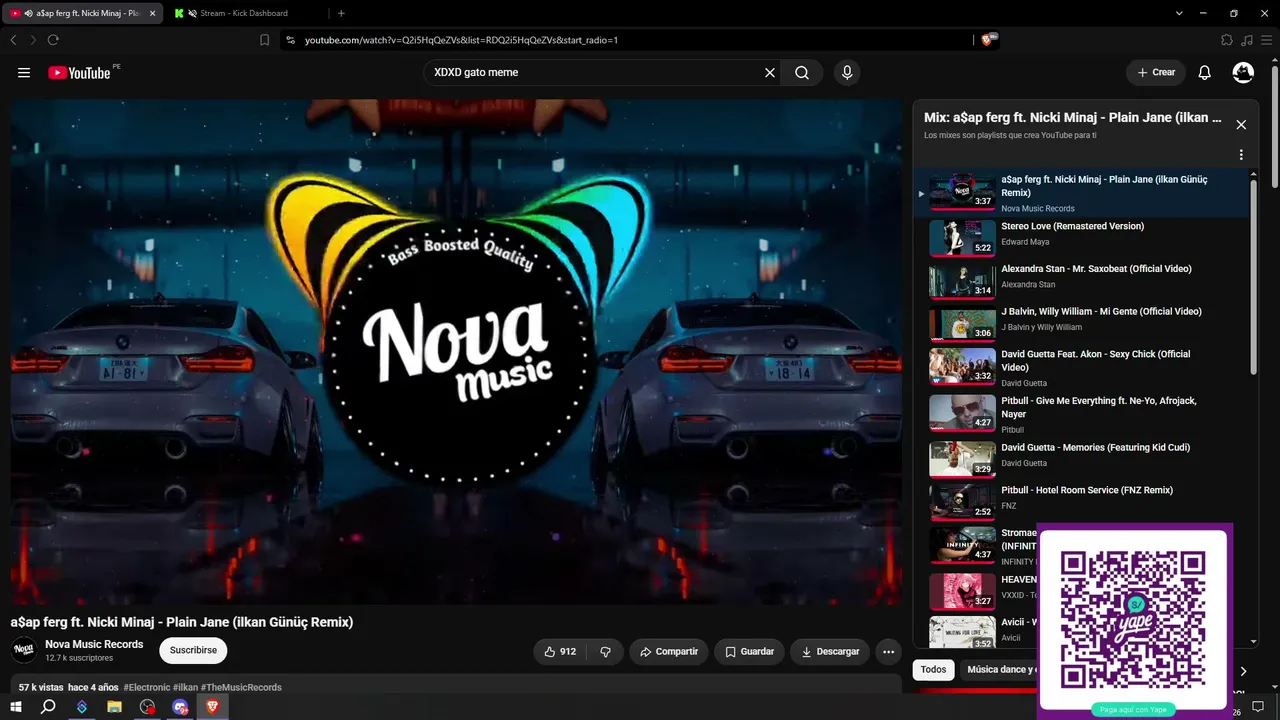Screen dimensions: 1280x720
Task: Close the Mix playlist panel
Action: tap(1241, 125)
